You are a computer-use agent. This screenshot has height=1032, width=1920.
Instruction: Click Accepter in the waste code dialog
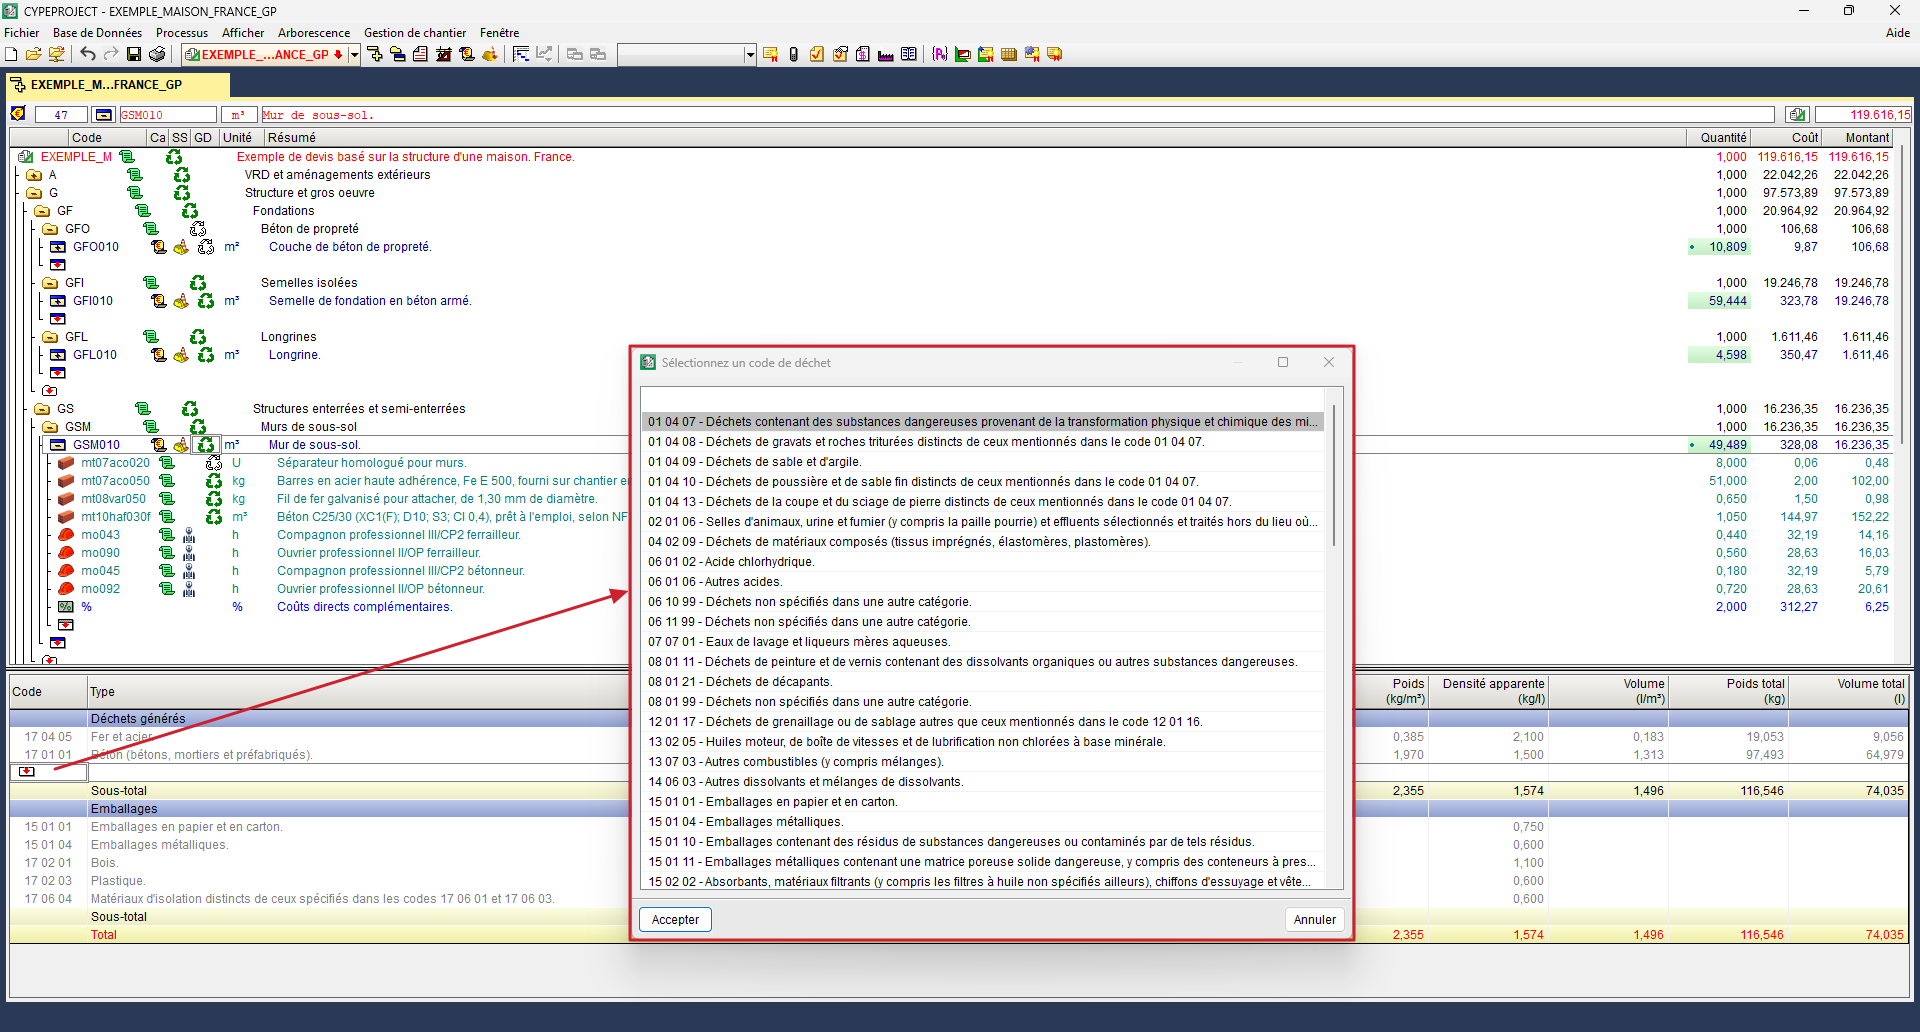pyautogui.click(x=675, y=920)
